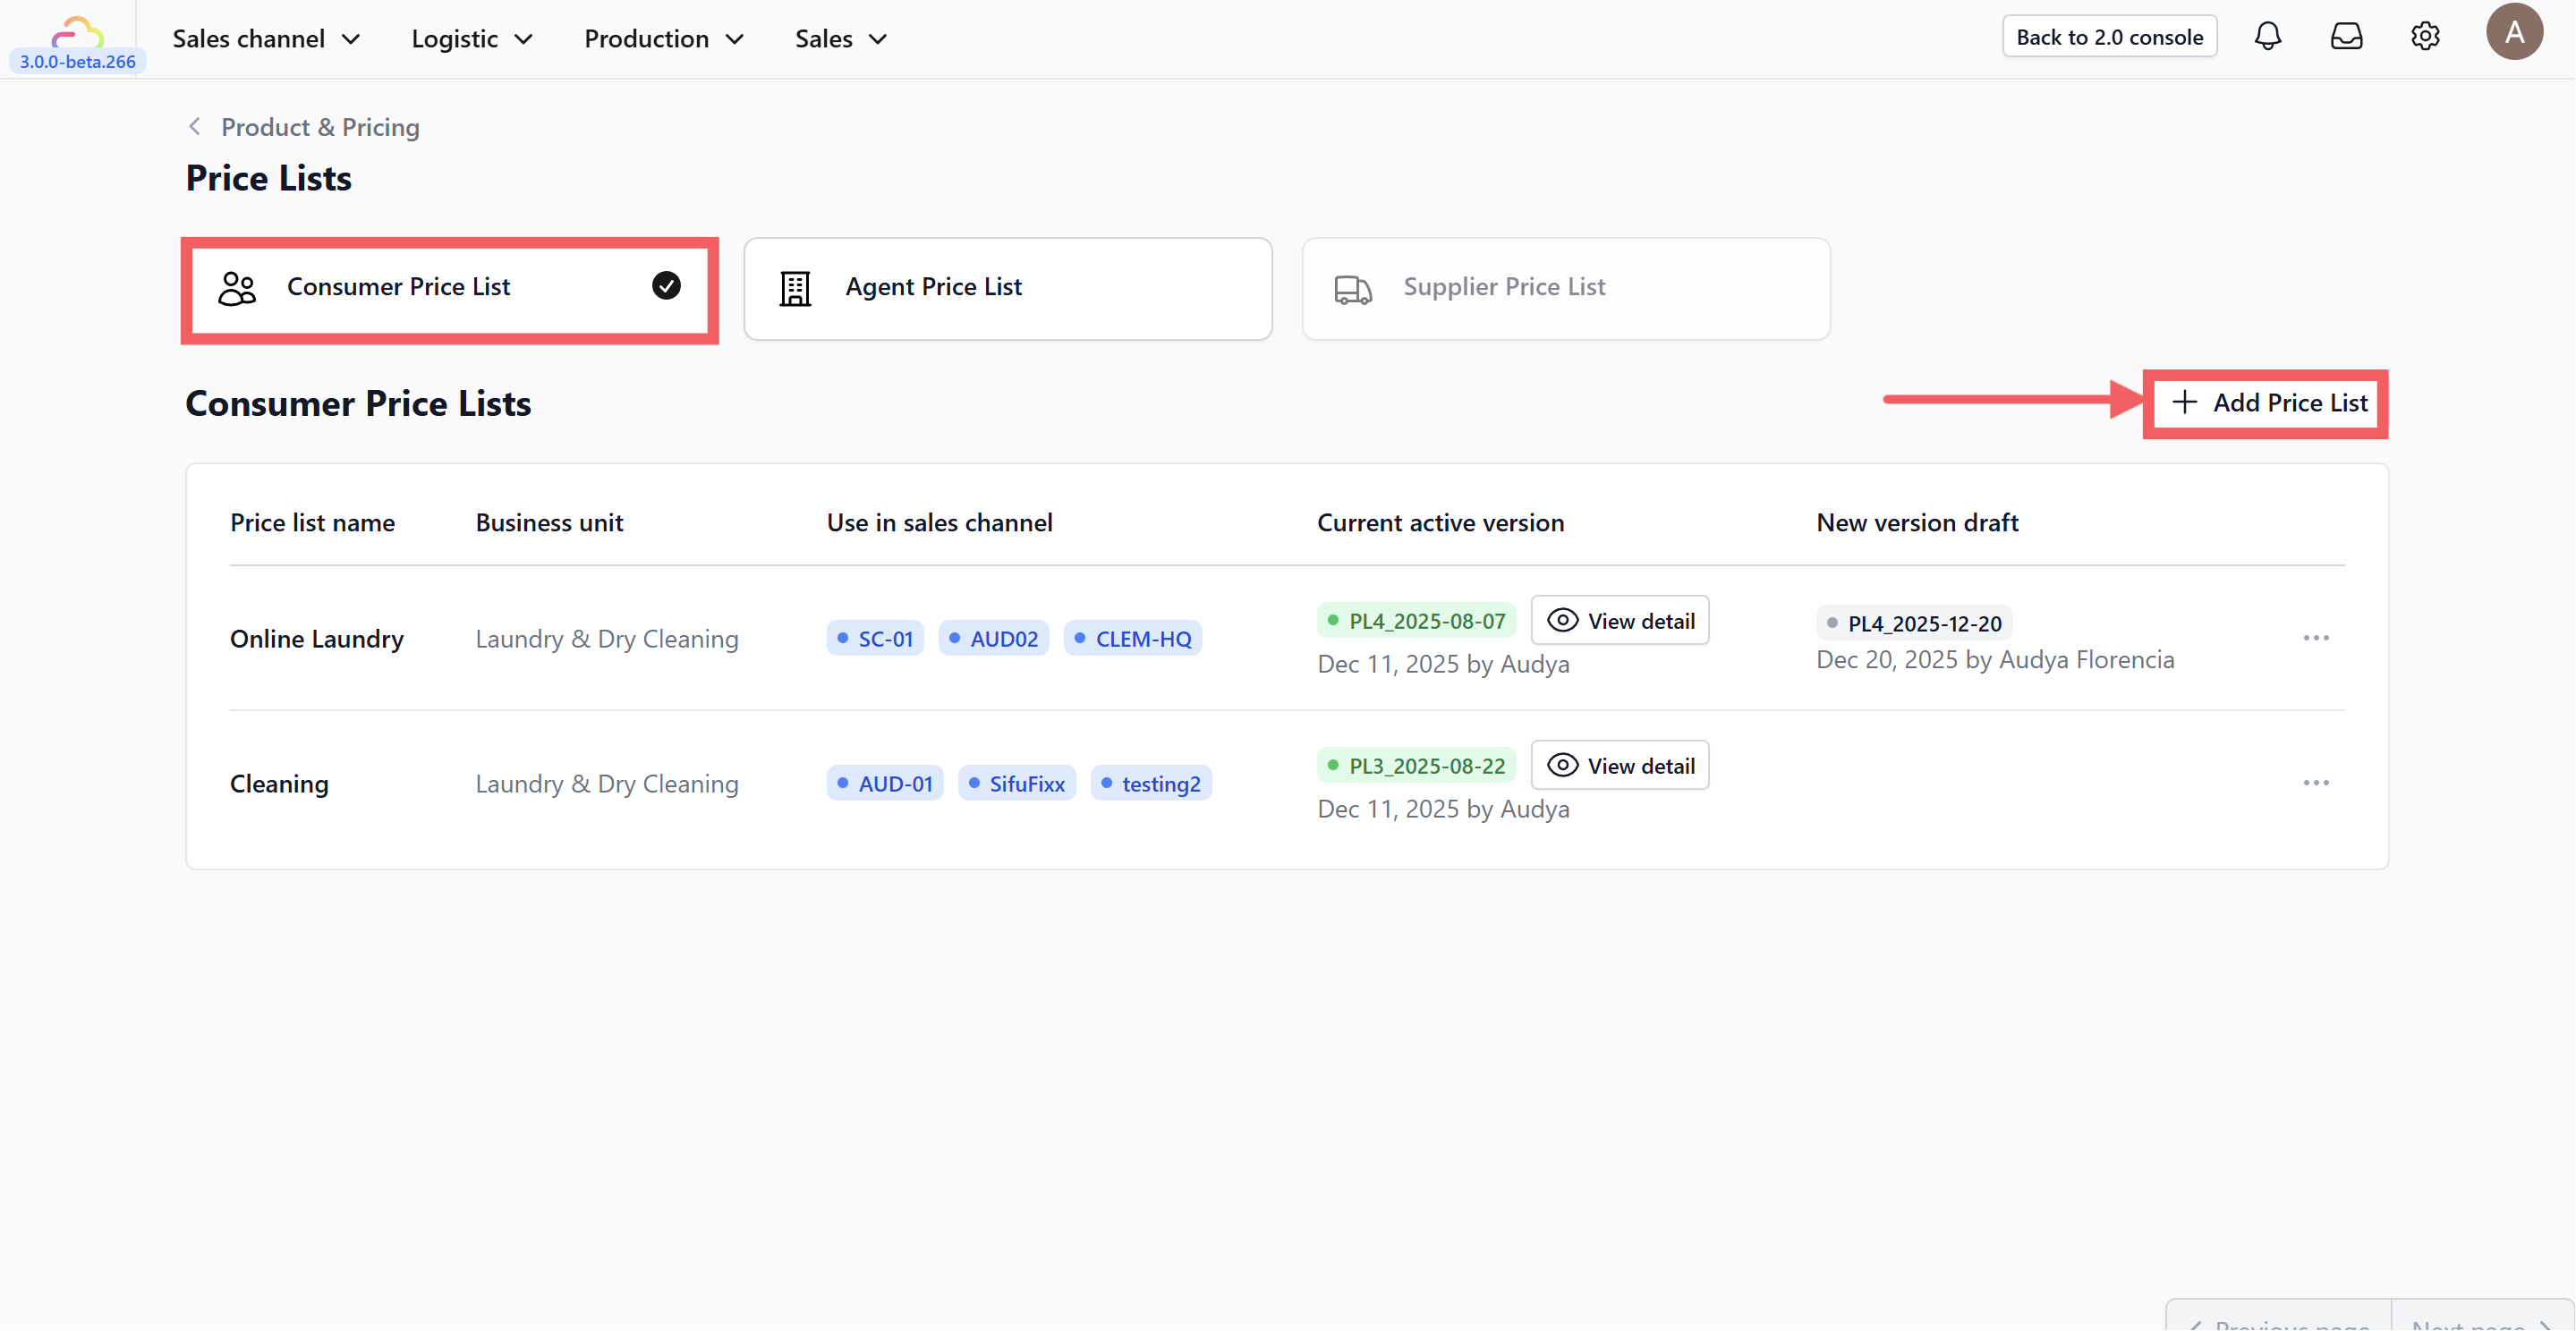This screenshot has height=1331, width=2576.
Task: Open the Sales menu
Action: click(840, 39)
